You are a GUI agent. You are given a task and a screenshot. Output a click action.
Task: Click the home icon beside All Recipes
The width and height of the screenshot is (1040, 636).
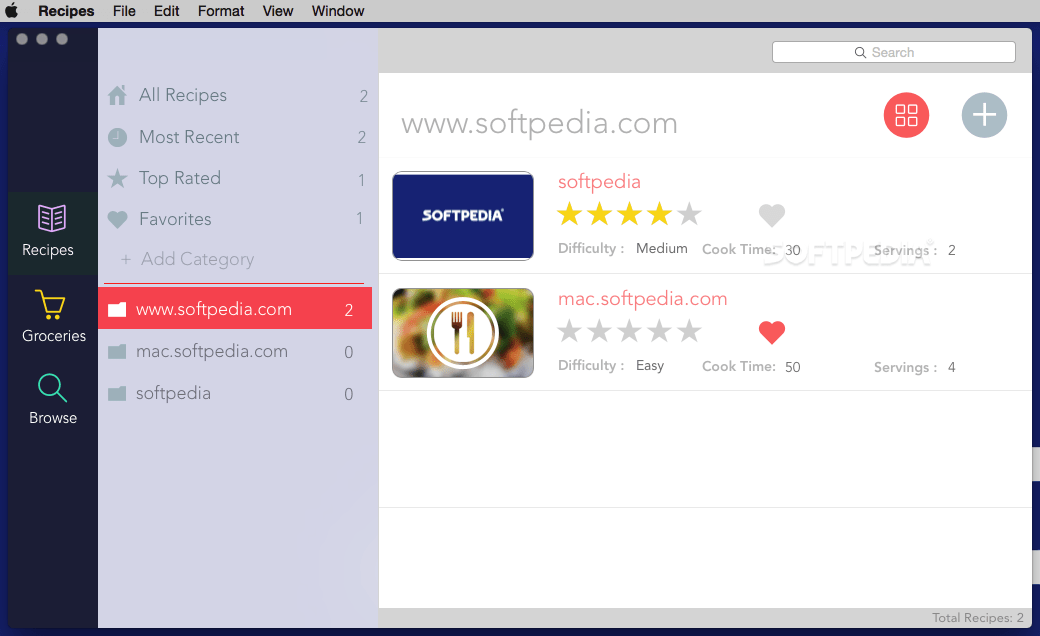[x=117, y=95]
